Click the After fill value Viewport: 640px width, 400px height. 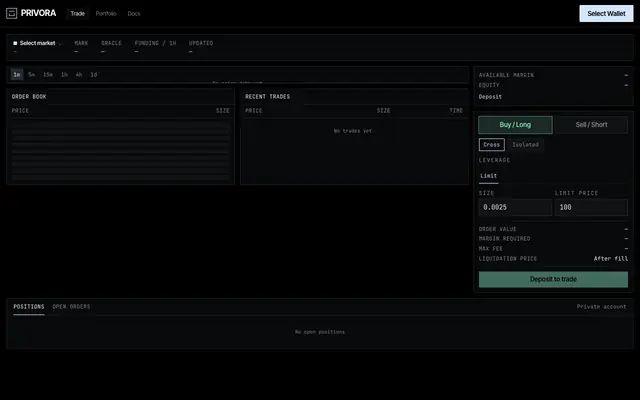(611, 259)
